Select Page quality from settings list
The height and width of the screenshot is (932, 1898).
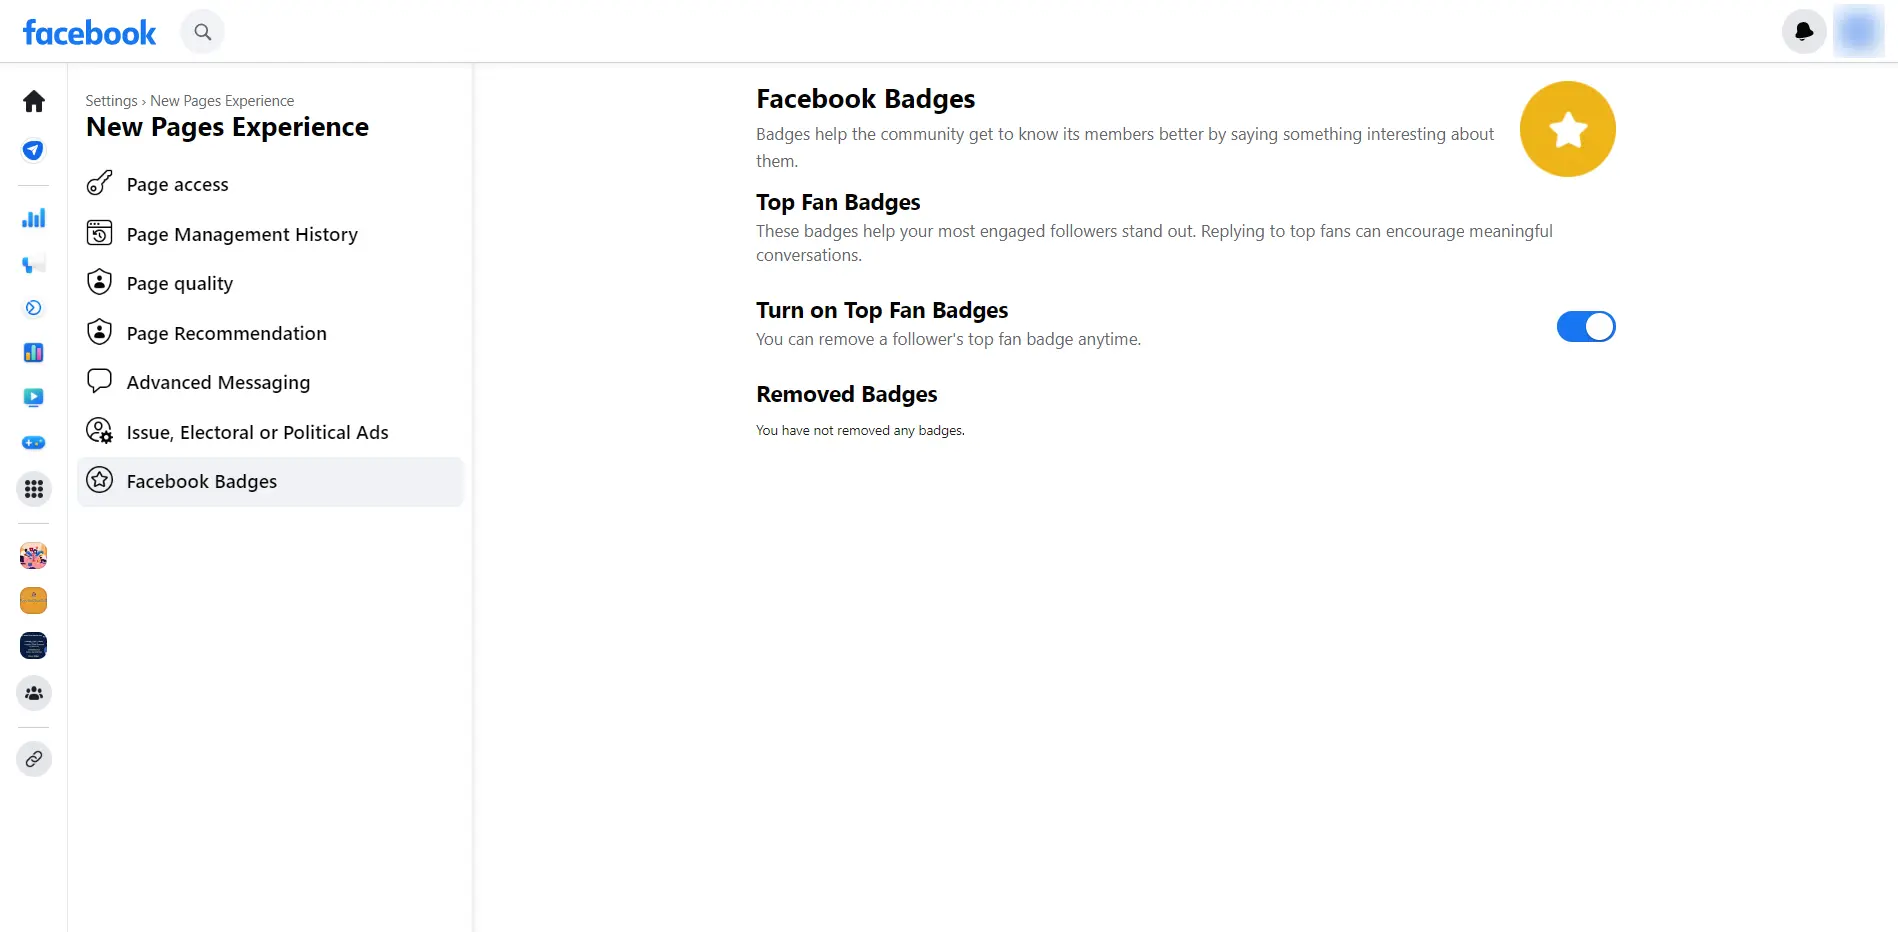tap(180, 283)
